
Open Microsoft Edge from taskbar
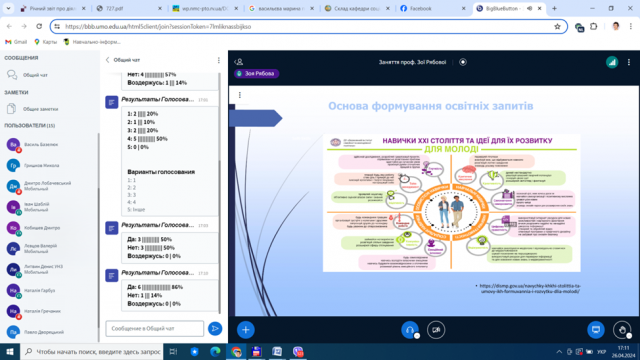point(215,352)
